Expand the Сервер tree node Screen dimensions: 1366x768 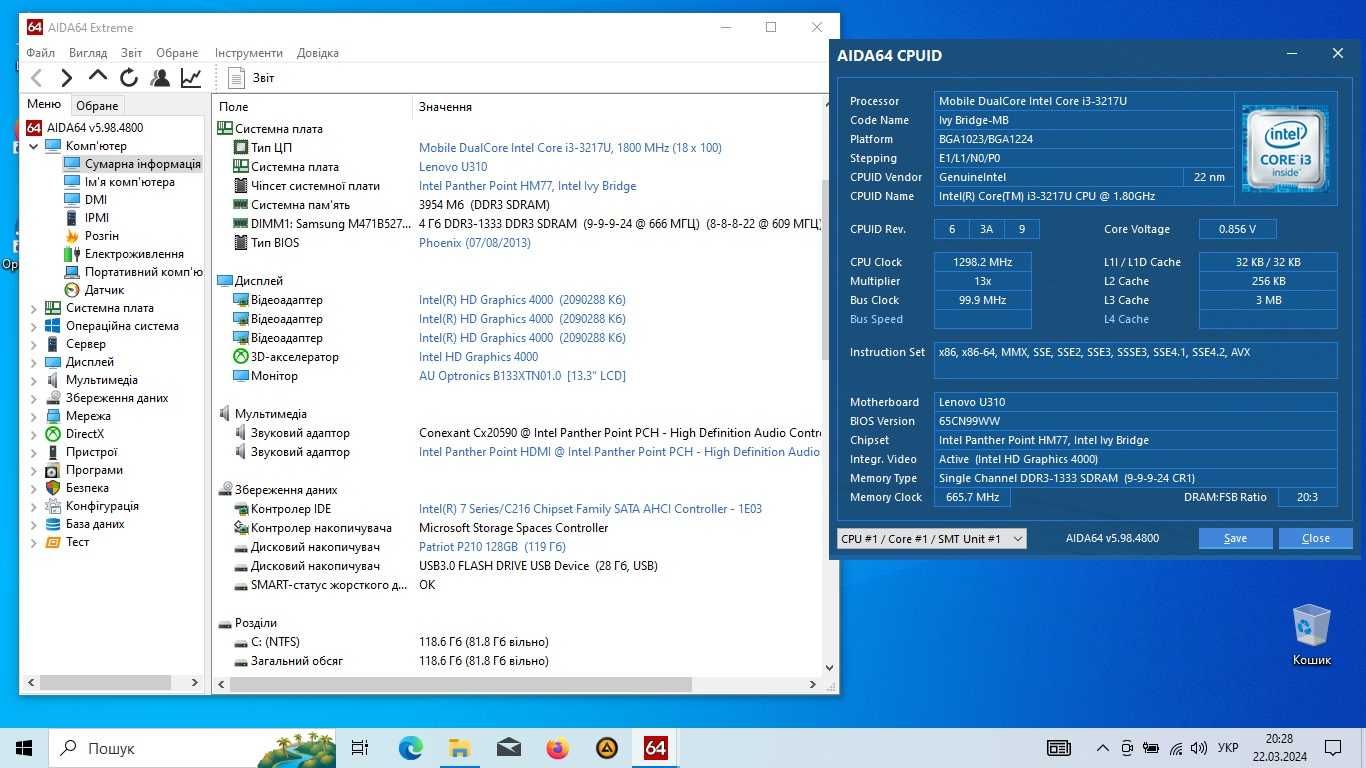pos(33,344)
